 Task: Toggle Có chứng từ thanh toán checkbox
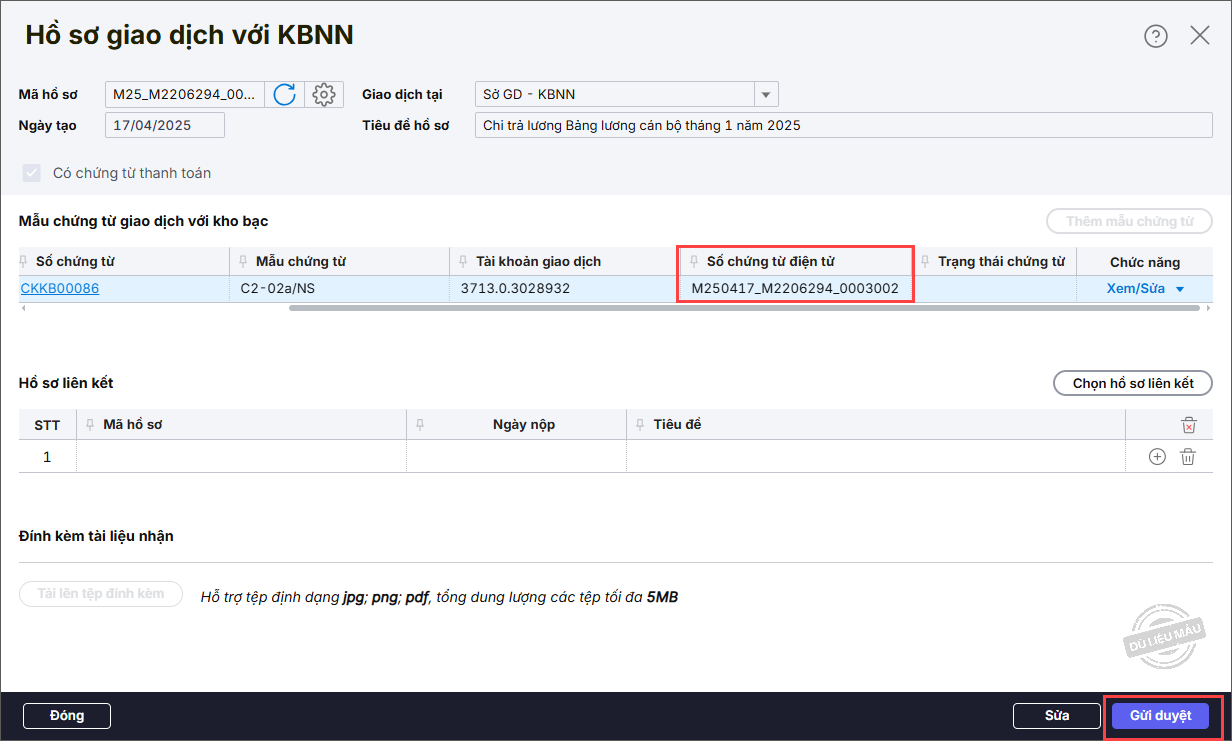32,173
